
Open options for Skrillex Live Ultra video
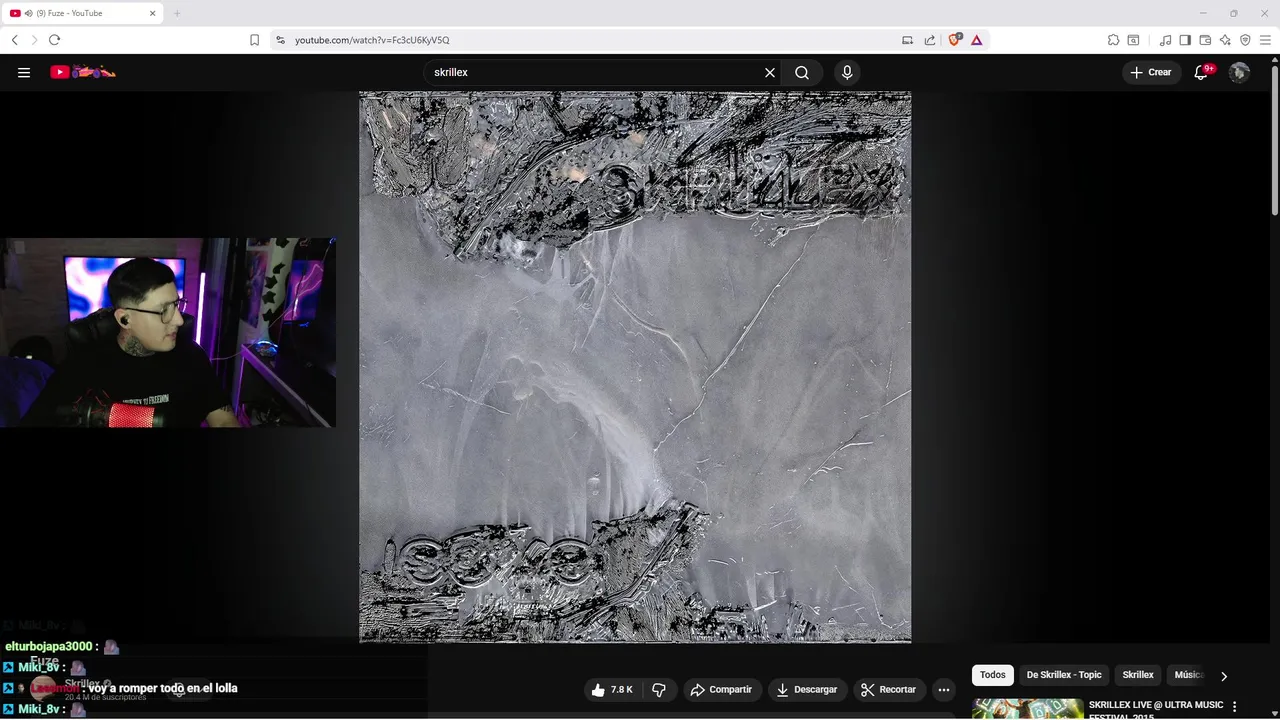click(x=1234, y=707)
